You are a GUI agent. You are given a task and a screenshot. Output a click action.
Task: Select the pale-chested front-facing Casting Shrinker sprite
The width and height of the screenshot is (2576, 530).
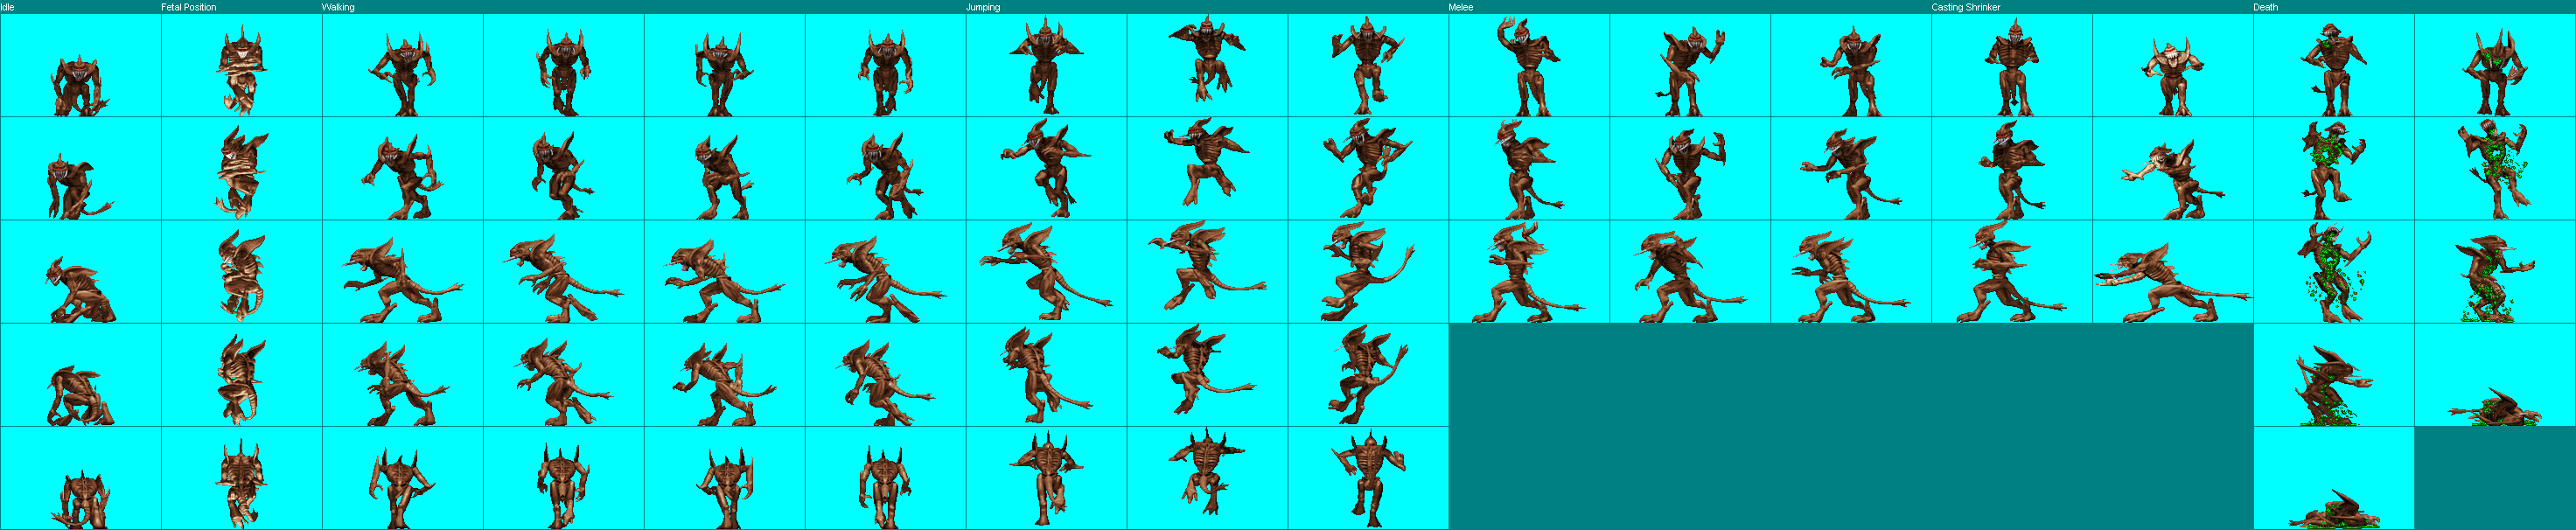pyautogui.click(x=2173, y=76)
